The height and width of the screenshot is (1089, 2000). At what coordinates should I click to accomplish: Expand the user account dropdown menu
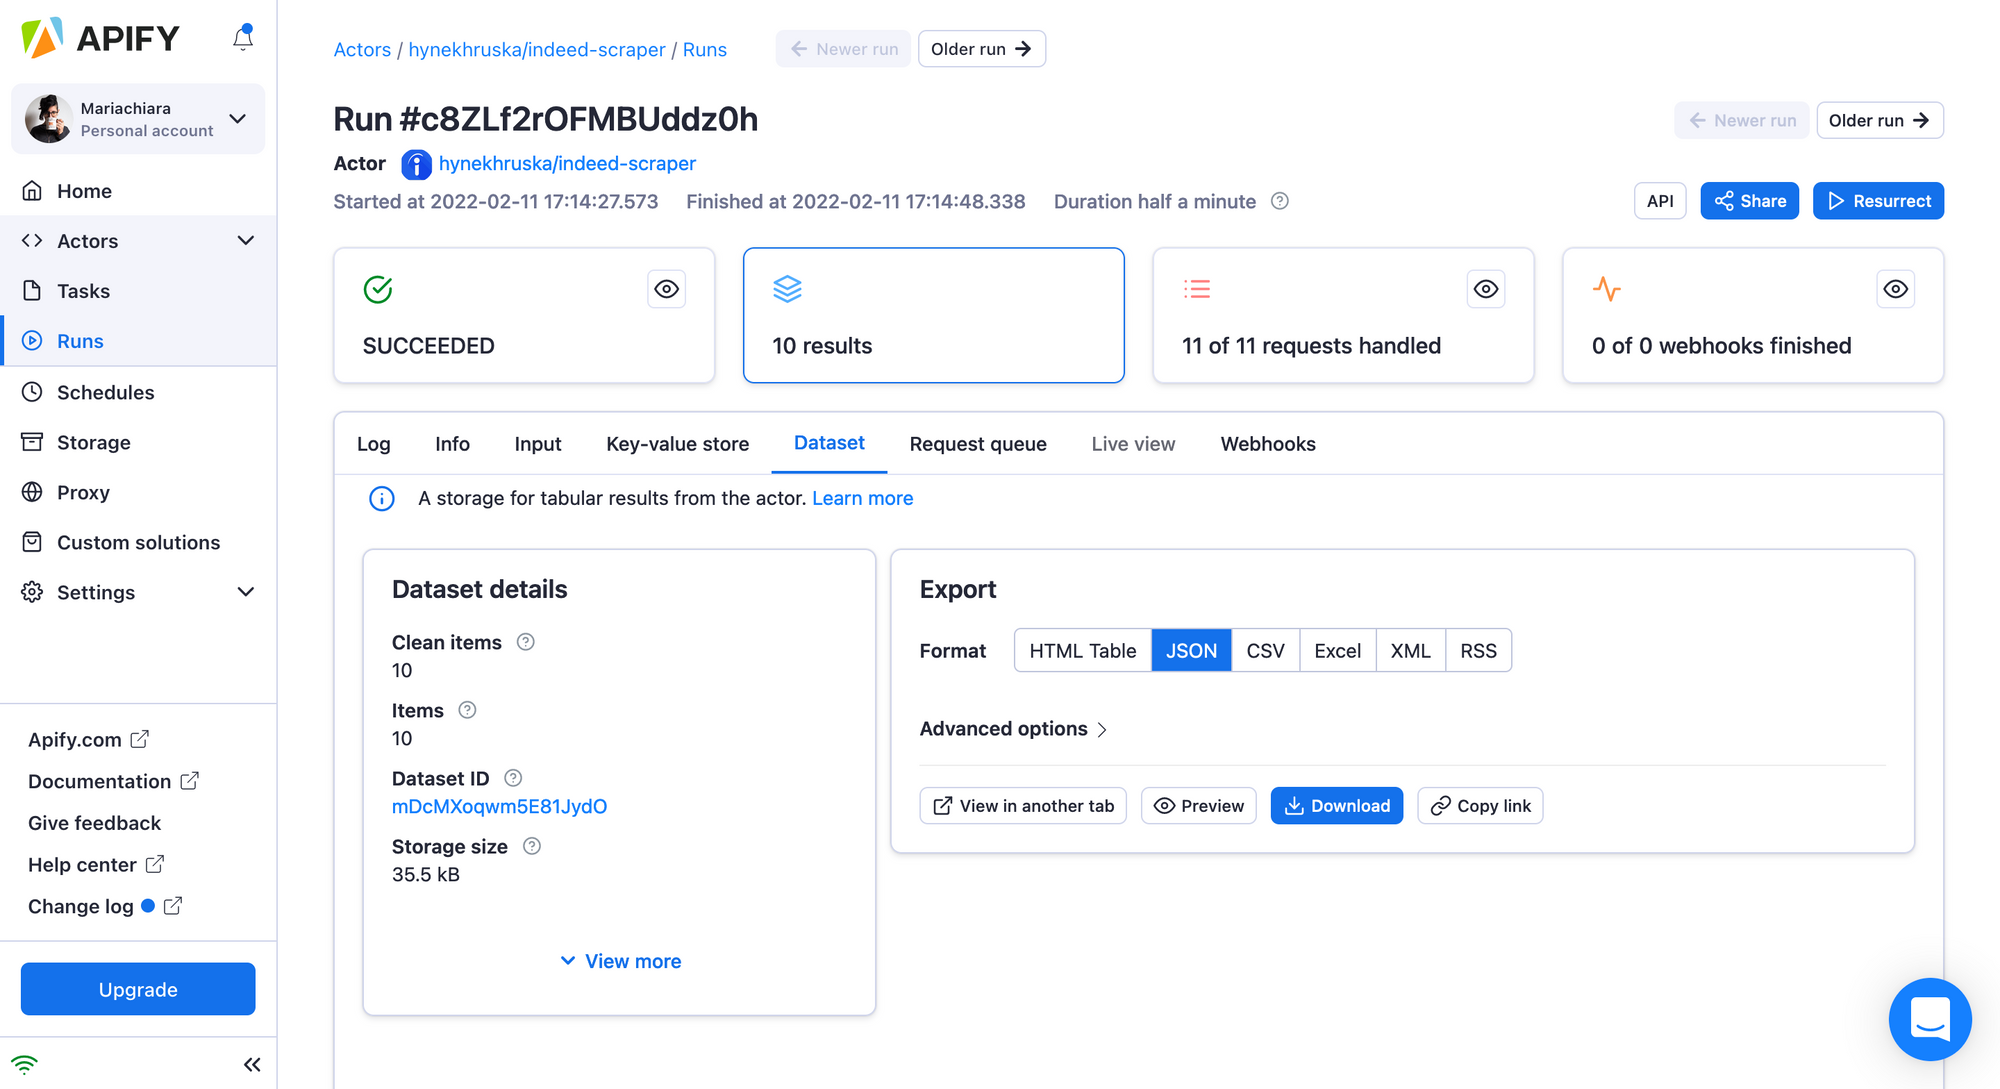point(239,119)
